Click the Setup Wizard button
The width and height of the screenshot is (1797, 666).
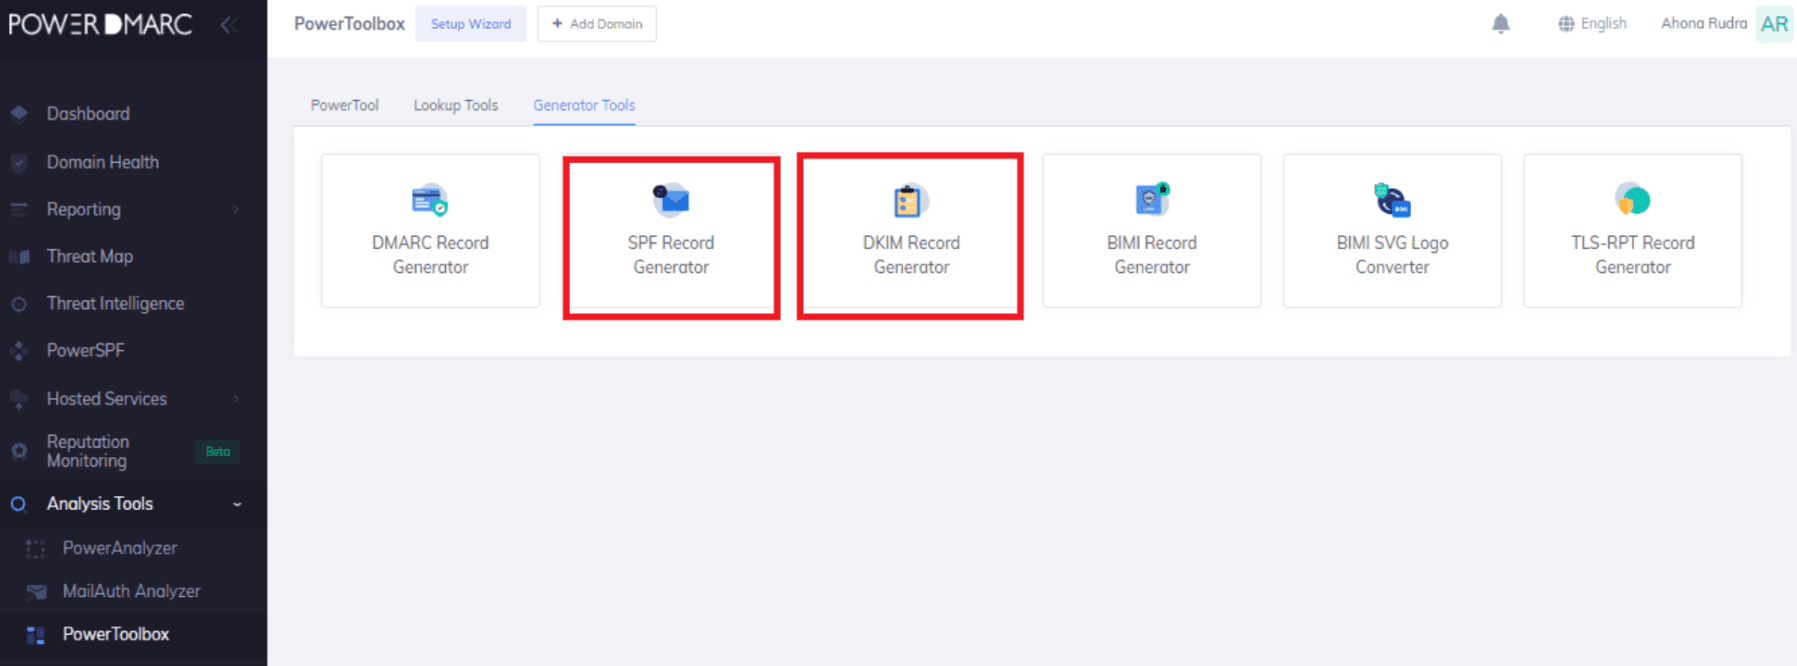click(x=470, y=24)
